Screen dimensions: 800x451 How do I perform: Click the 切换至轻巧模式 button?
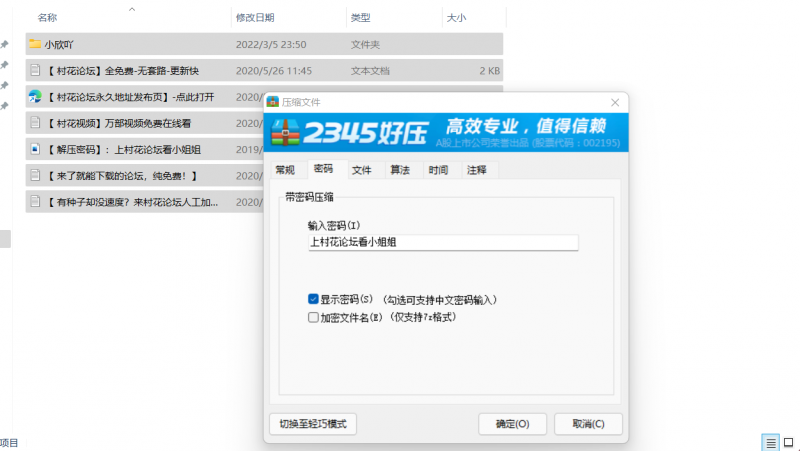pos(313,424)
